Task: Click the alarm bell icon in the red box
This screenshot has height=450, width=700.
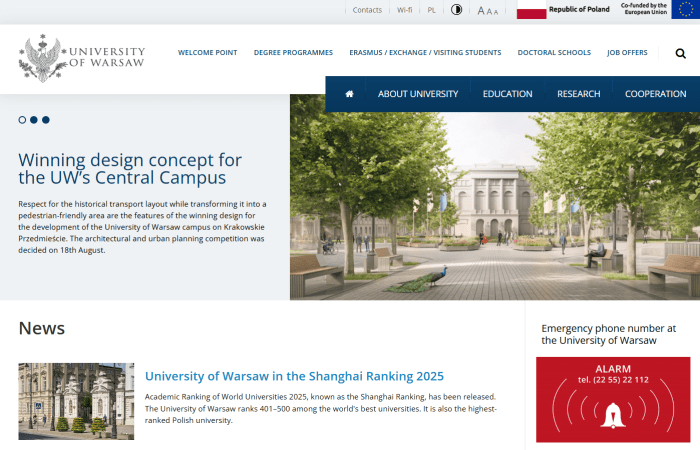Action: [613, 415]
